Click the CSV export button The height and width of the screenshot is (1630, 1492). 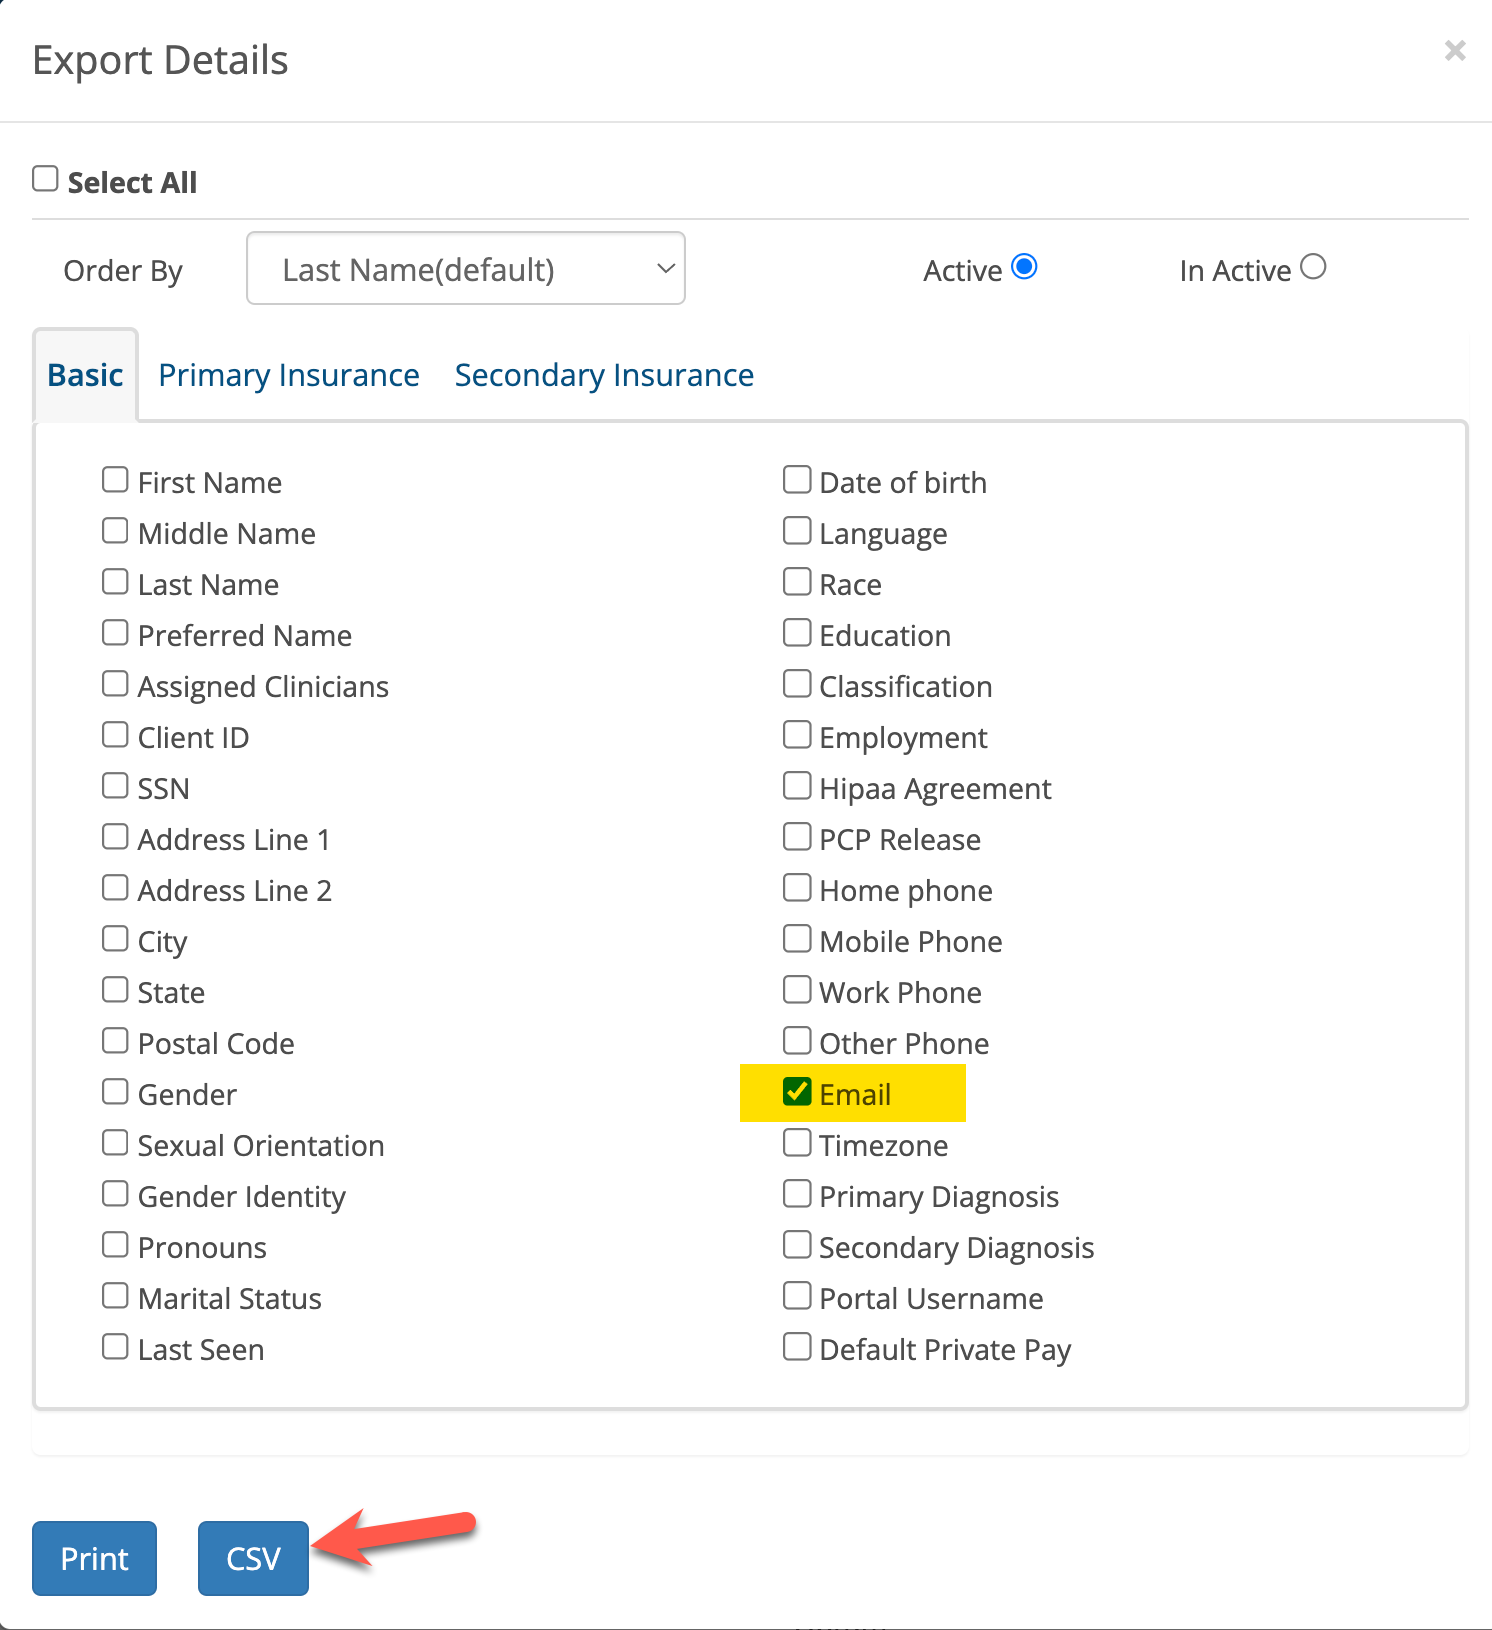[252, 1557]
